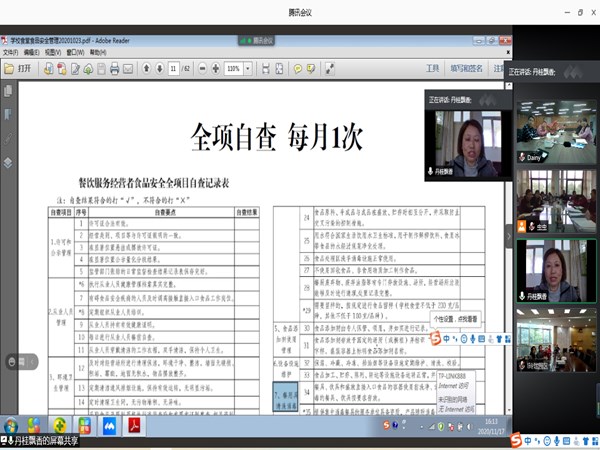Collapse the participant video panel with arrow
This screenshot has height=450, width=600.
[508, 236]
